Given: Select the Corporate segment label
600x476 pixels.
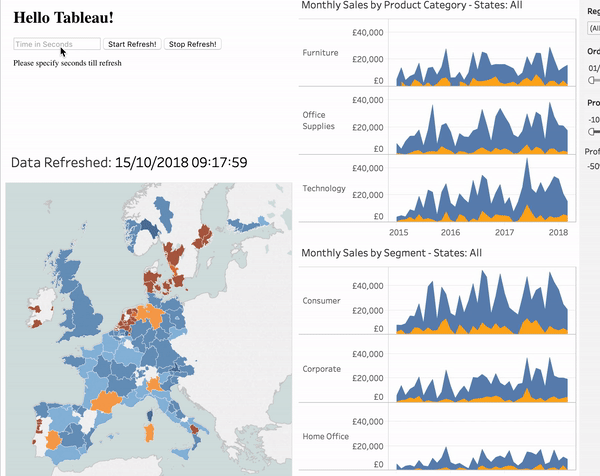Looking at the screenshot, I should pyautogui.click(x=321, y=369).
